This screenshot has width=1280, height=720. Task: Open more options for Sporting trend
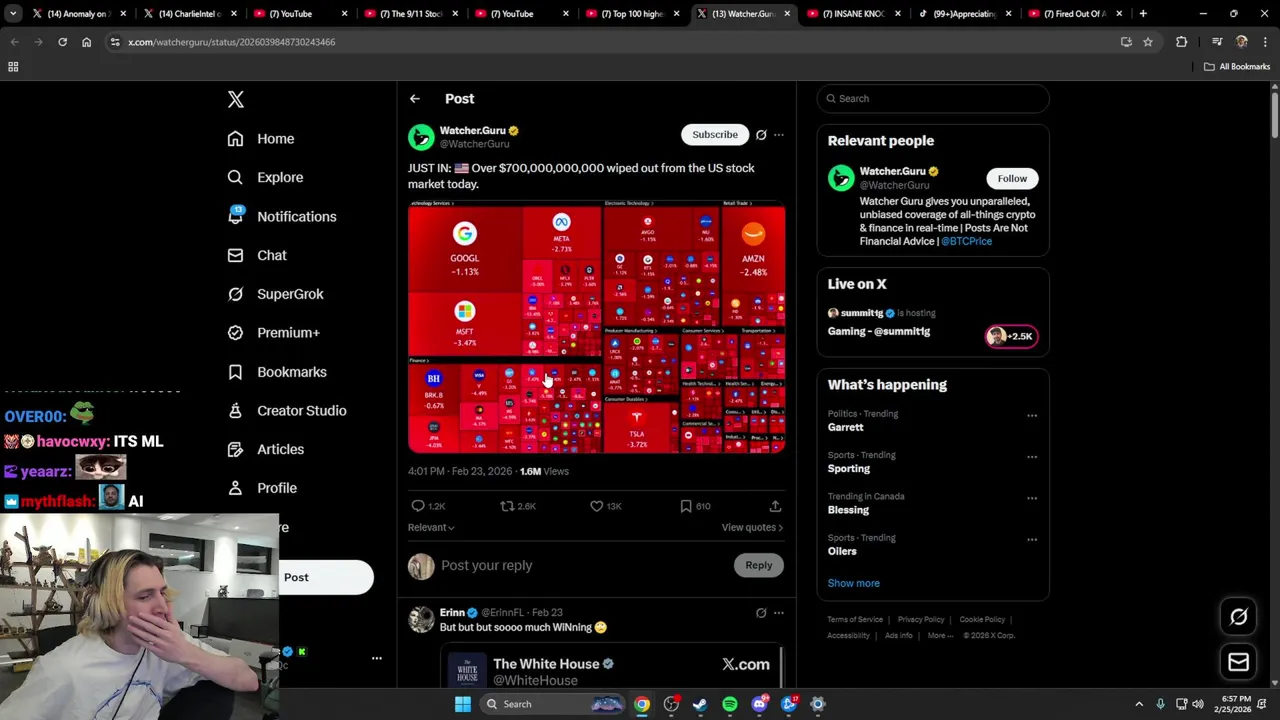pyautogui.click(x=1032, y=457)
